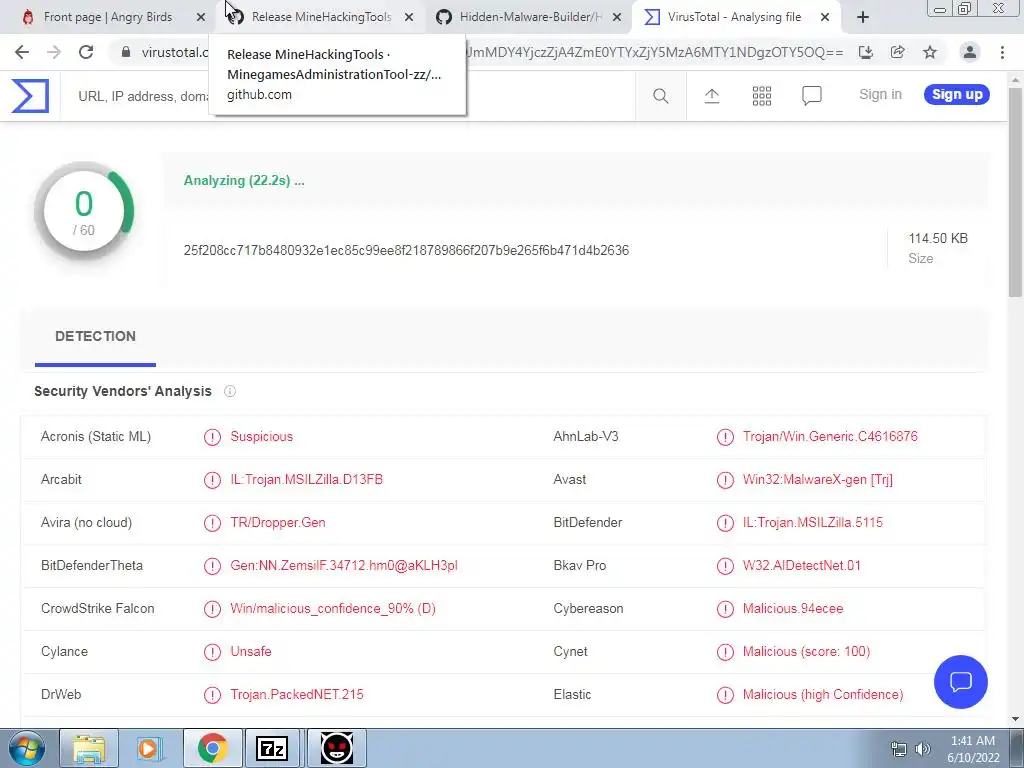This screenshot has height=768, width=1024.
Task: Open the red-eyed cat taskbar app
Action: [336, 748]
